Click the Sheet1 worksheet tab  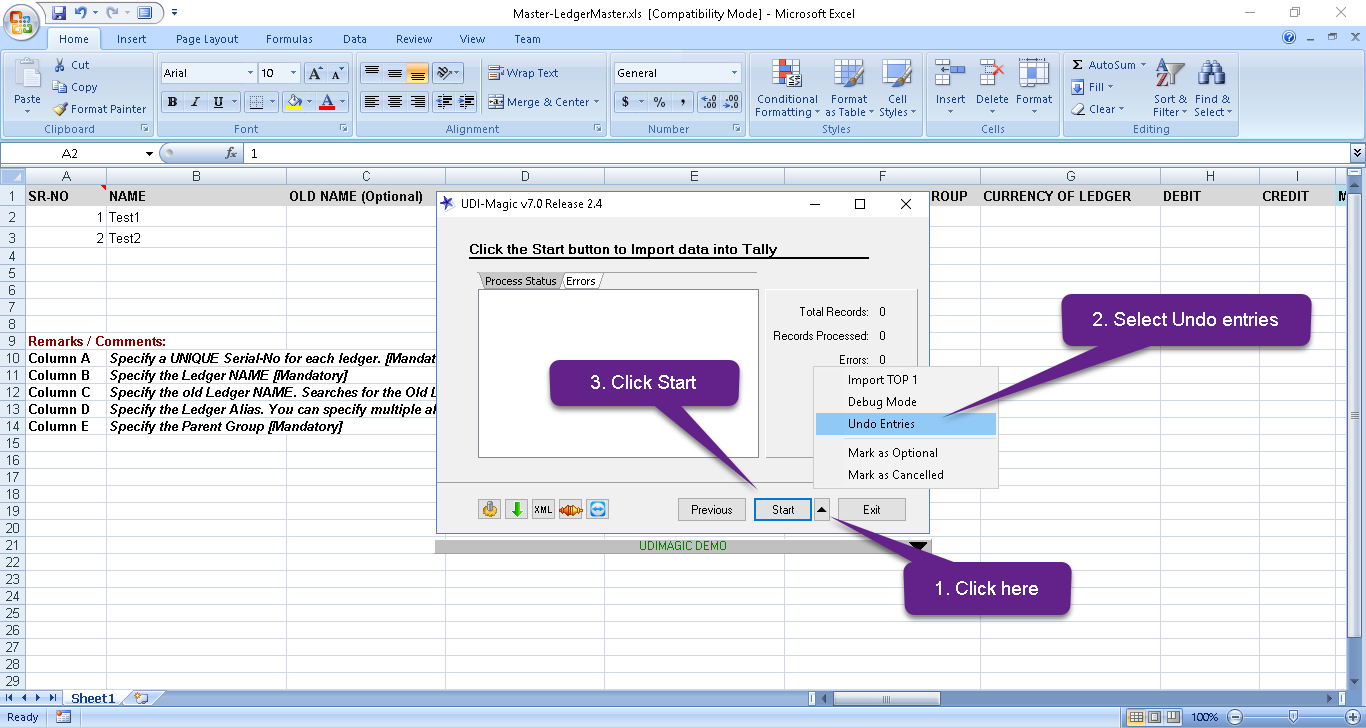93,698
